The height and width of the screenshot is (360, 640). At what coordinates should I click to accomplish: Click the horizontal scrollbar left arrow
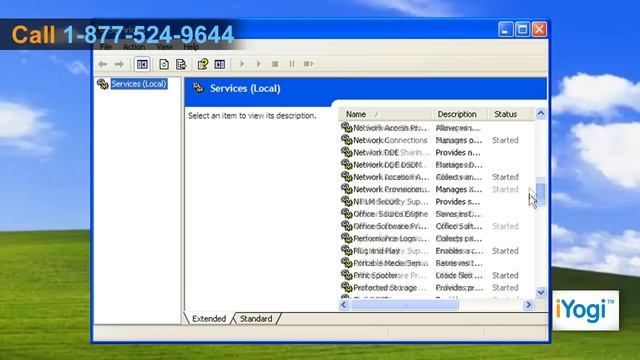point(344,305)
